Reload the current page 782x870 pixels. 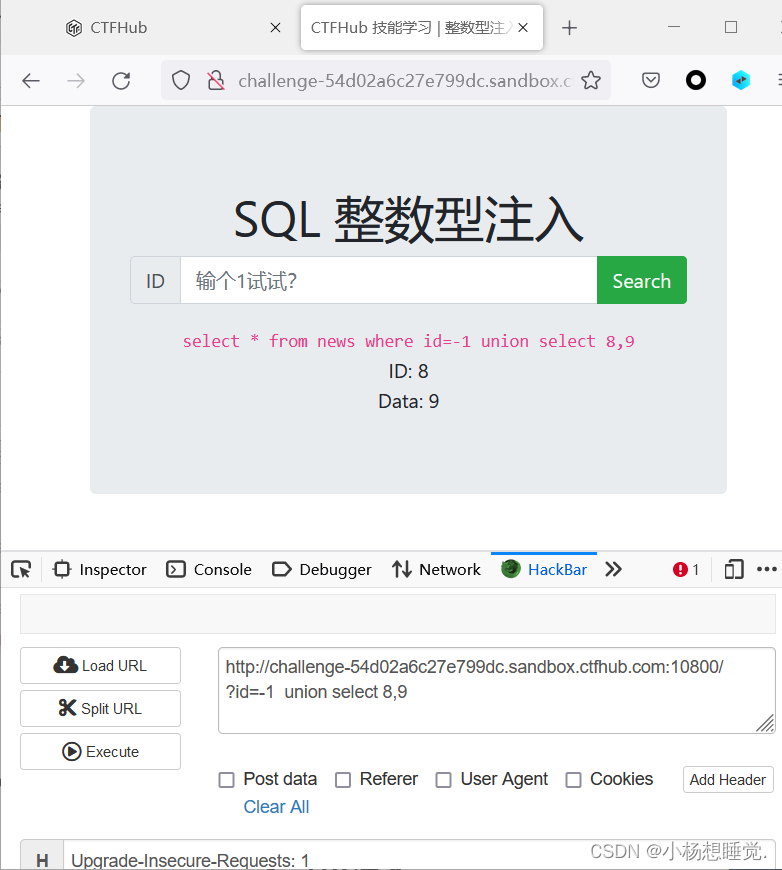click(121, 81)
